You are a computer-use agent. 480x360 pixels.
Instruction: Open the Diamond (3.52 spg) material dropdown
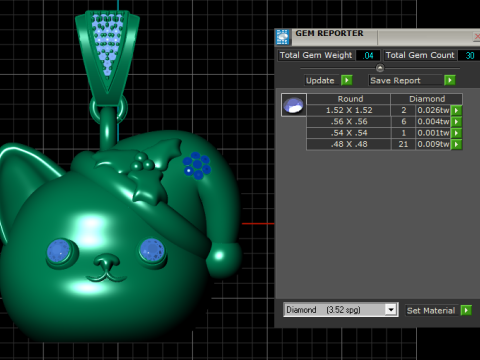[391, 310]
